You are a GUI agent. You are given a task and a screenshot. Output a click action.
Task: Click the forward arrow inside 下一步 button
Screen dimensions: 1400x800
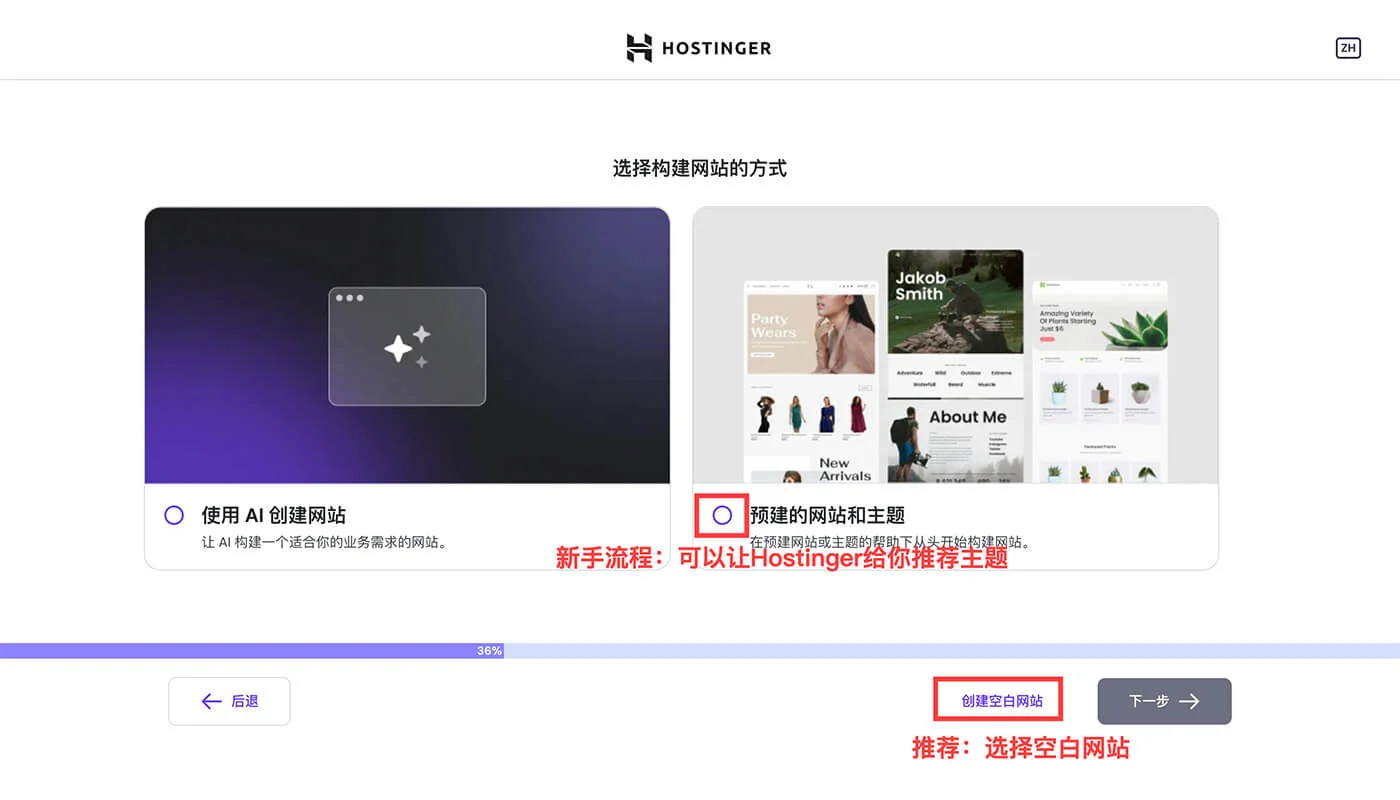[1192, 701]
